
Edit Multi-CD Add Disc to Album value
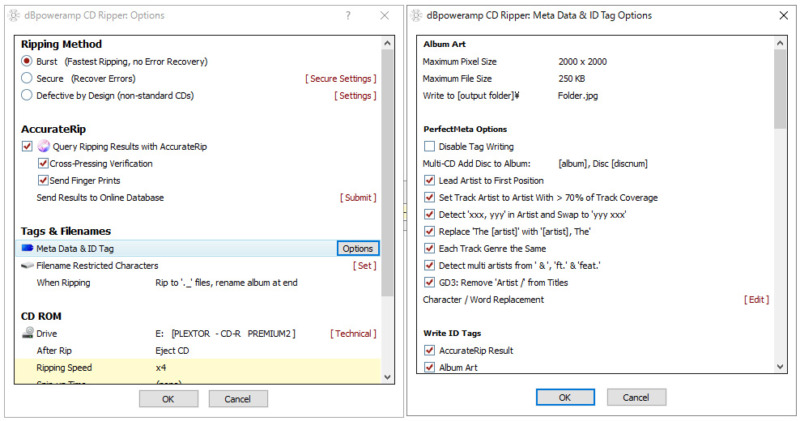(x=603, y=163)
